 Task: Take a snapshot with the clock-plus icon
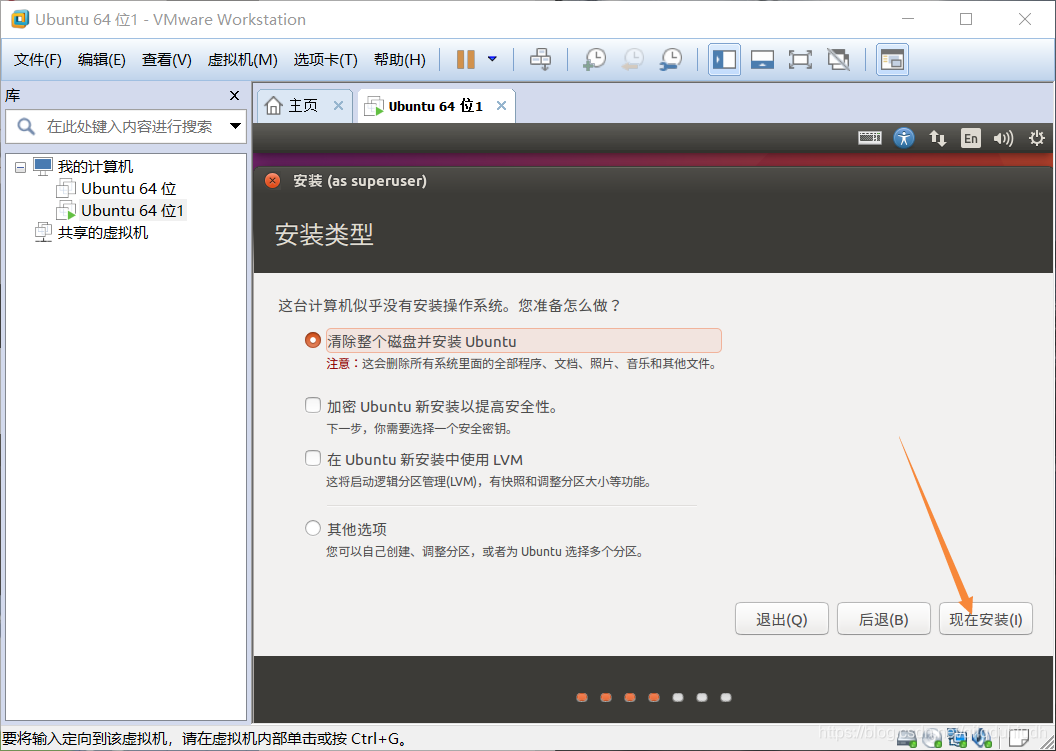click(594, 59)
